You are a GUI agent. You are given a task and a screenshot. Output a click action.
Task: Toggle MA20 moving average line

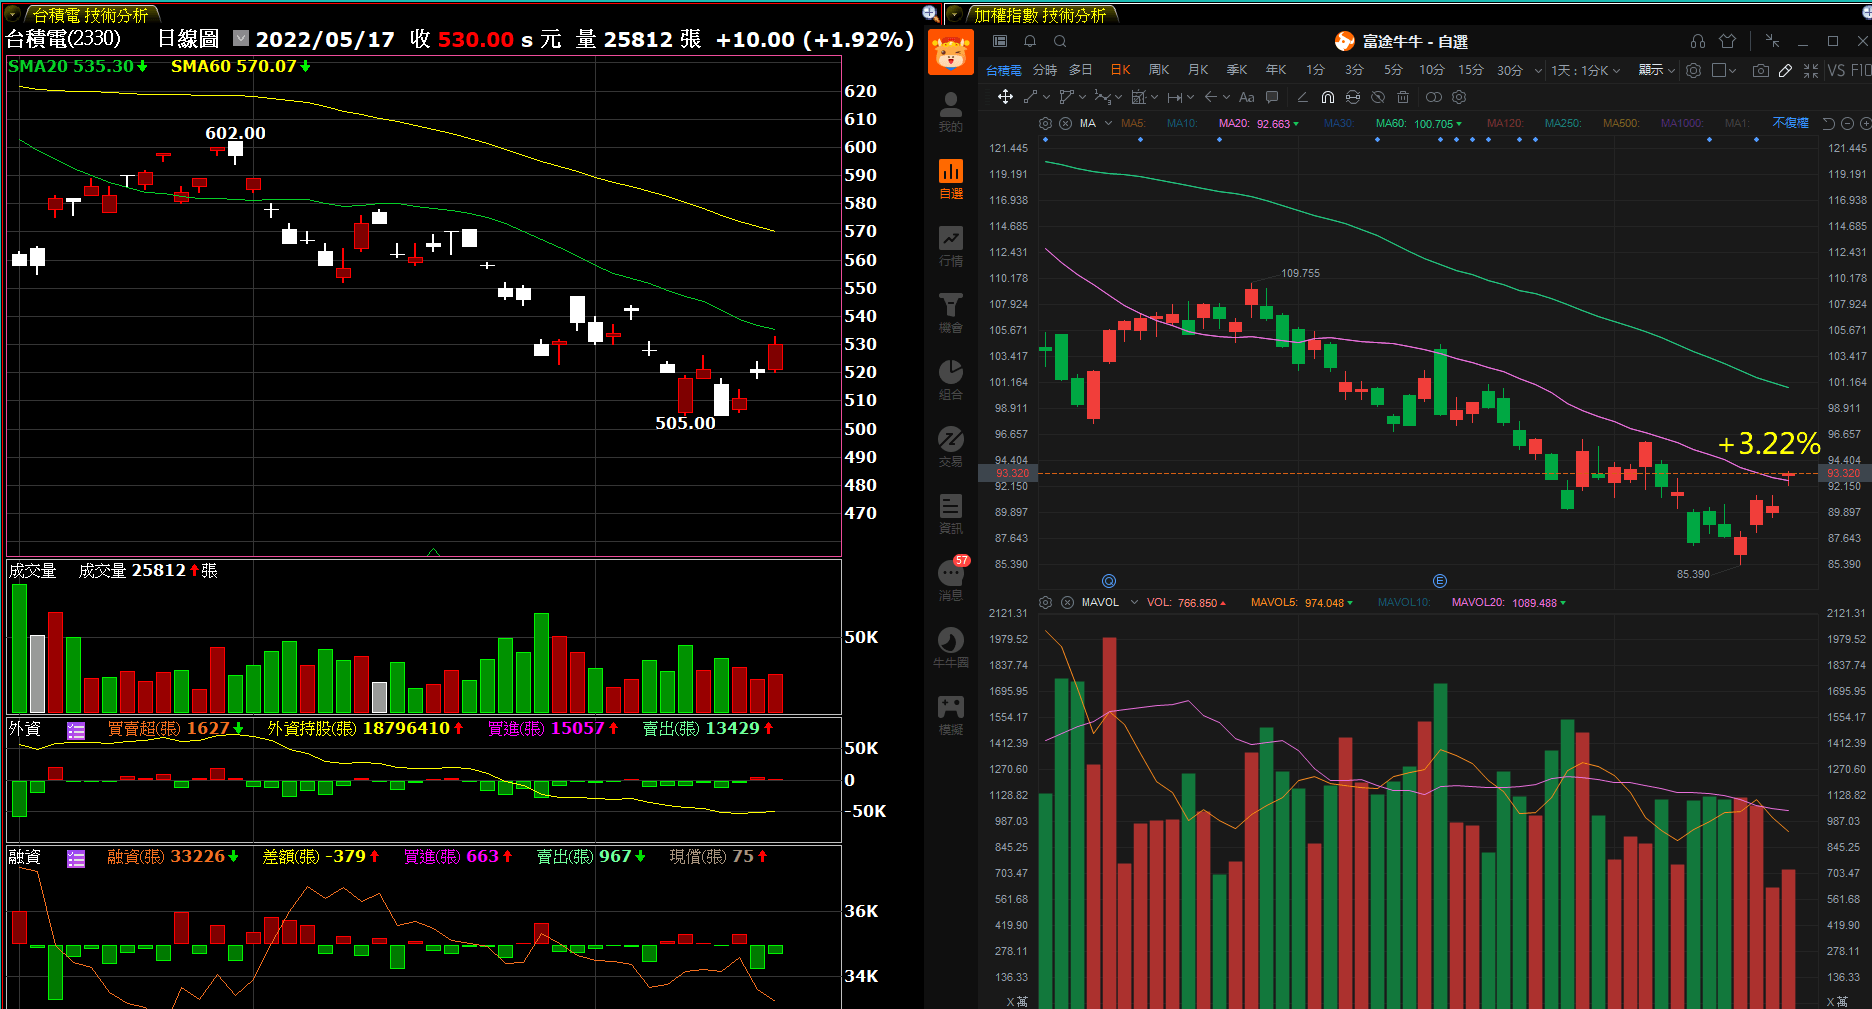pyautogui.click(x=1258, y=124)
